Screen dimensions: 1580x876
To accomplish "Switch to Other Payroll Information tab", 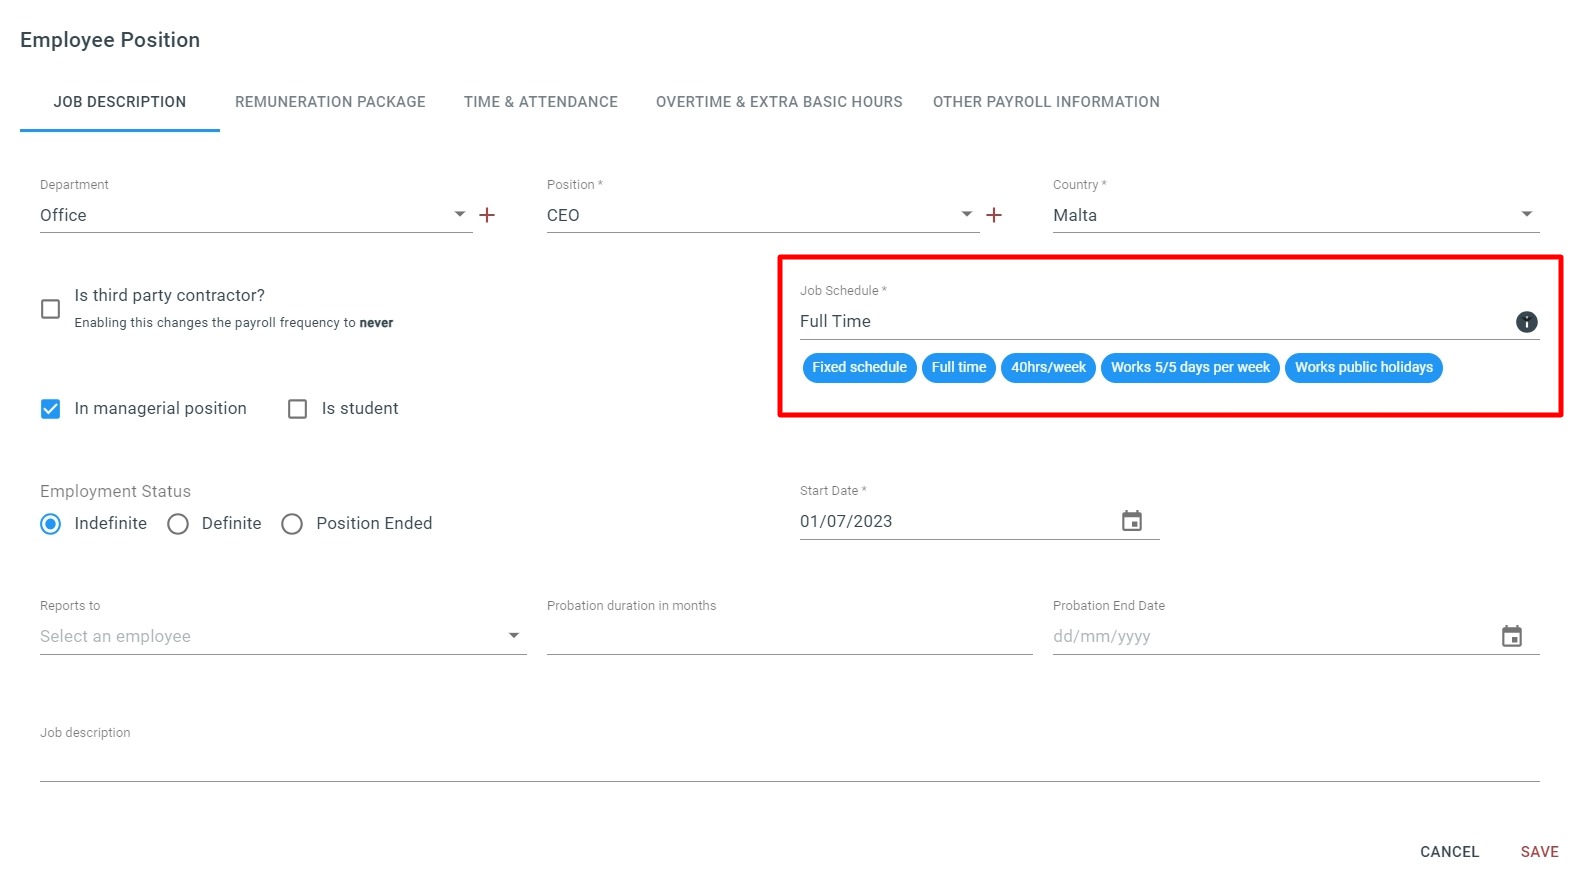I will (1046, 102).
